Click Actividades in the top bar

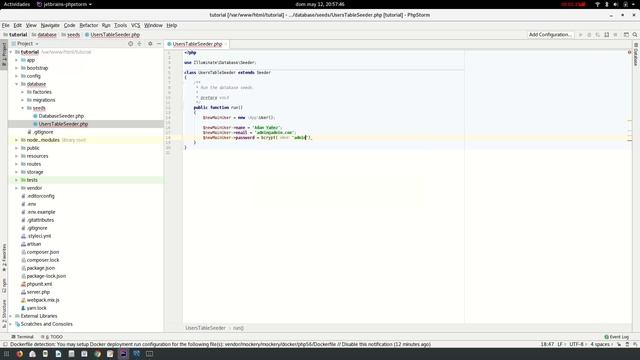pyautogui.click(x=17, y=4)
